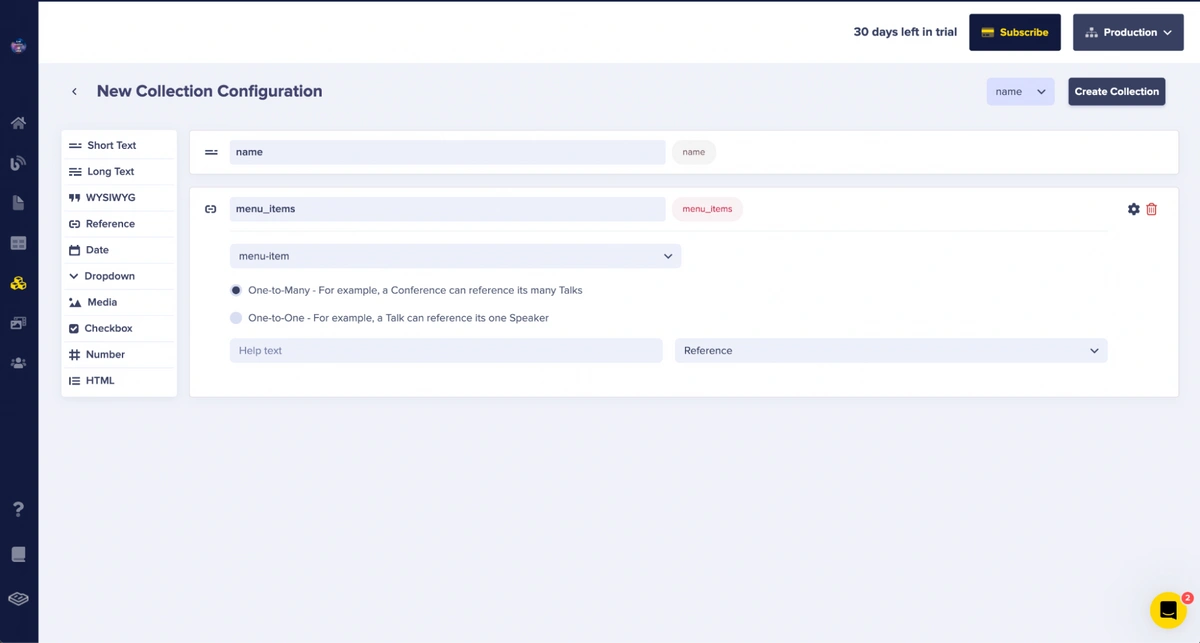Delete the menu_items field with trash icon
Viewport: 1200px width, 643px height.
coord(1152,209)
